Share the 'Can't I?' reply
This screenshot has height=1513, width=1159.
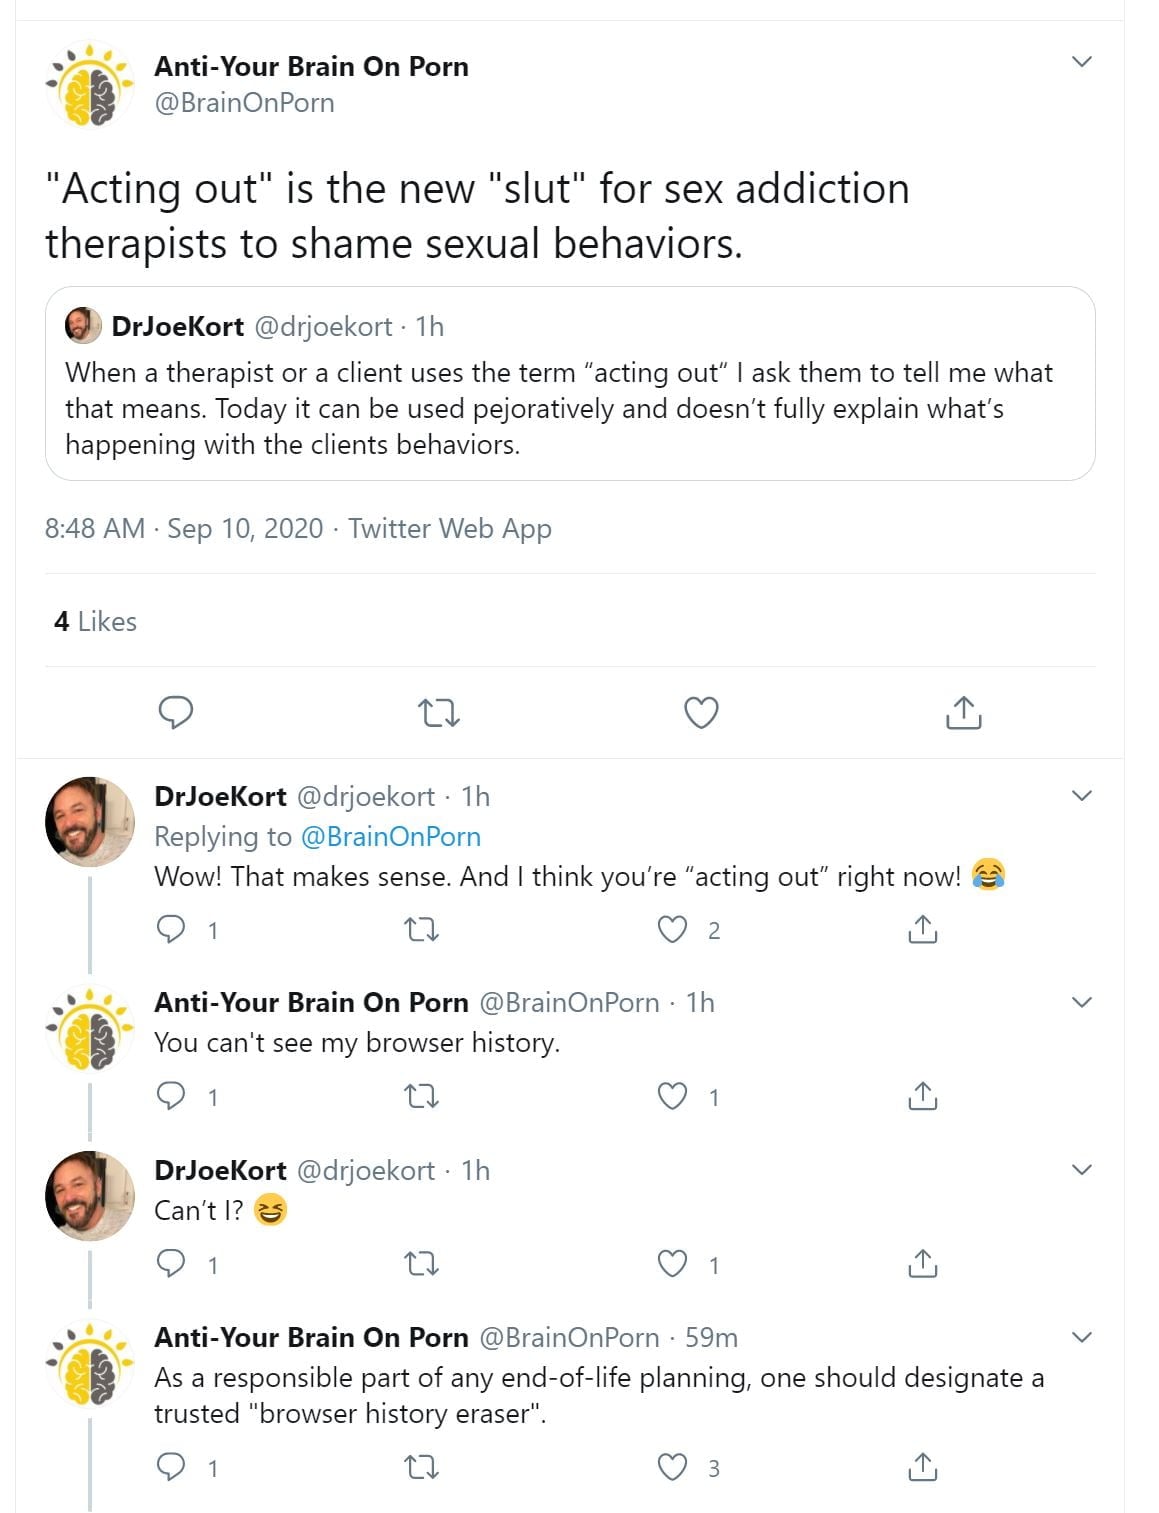click(922, 1264)
